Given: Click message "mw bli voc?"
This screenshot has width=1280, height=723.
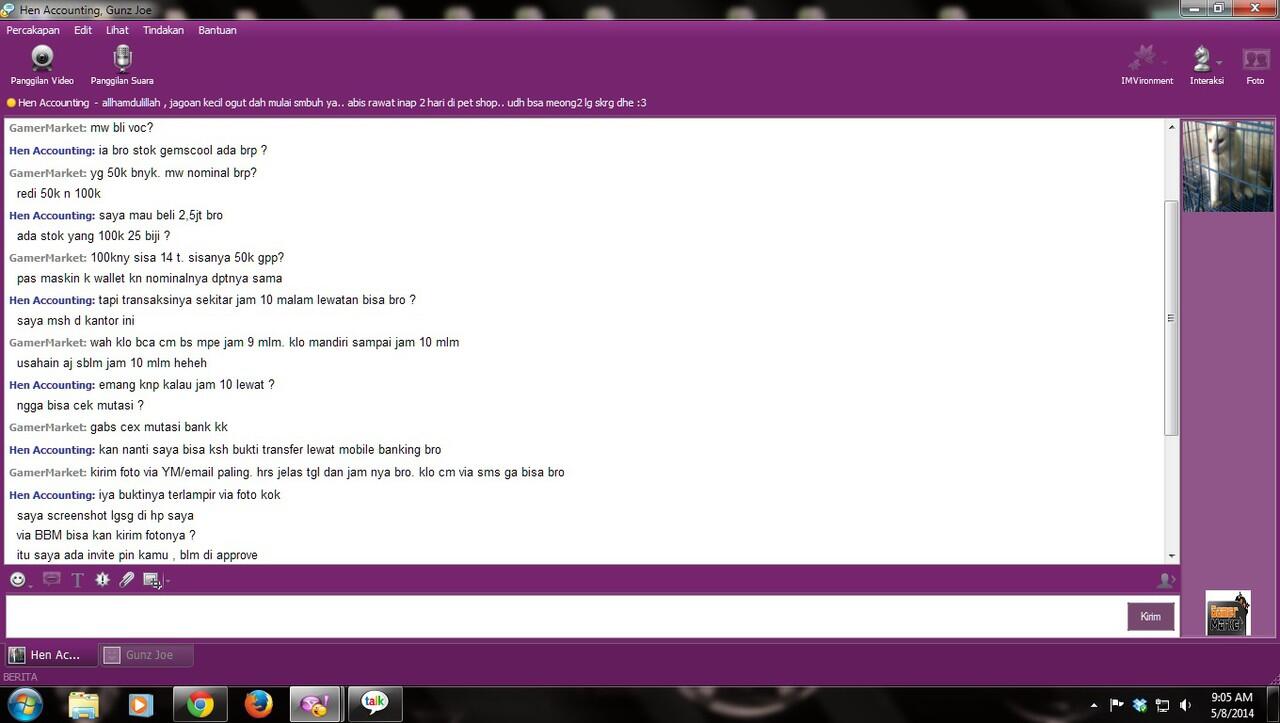Looking at the screenshot, I should pos(121,128).
